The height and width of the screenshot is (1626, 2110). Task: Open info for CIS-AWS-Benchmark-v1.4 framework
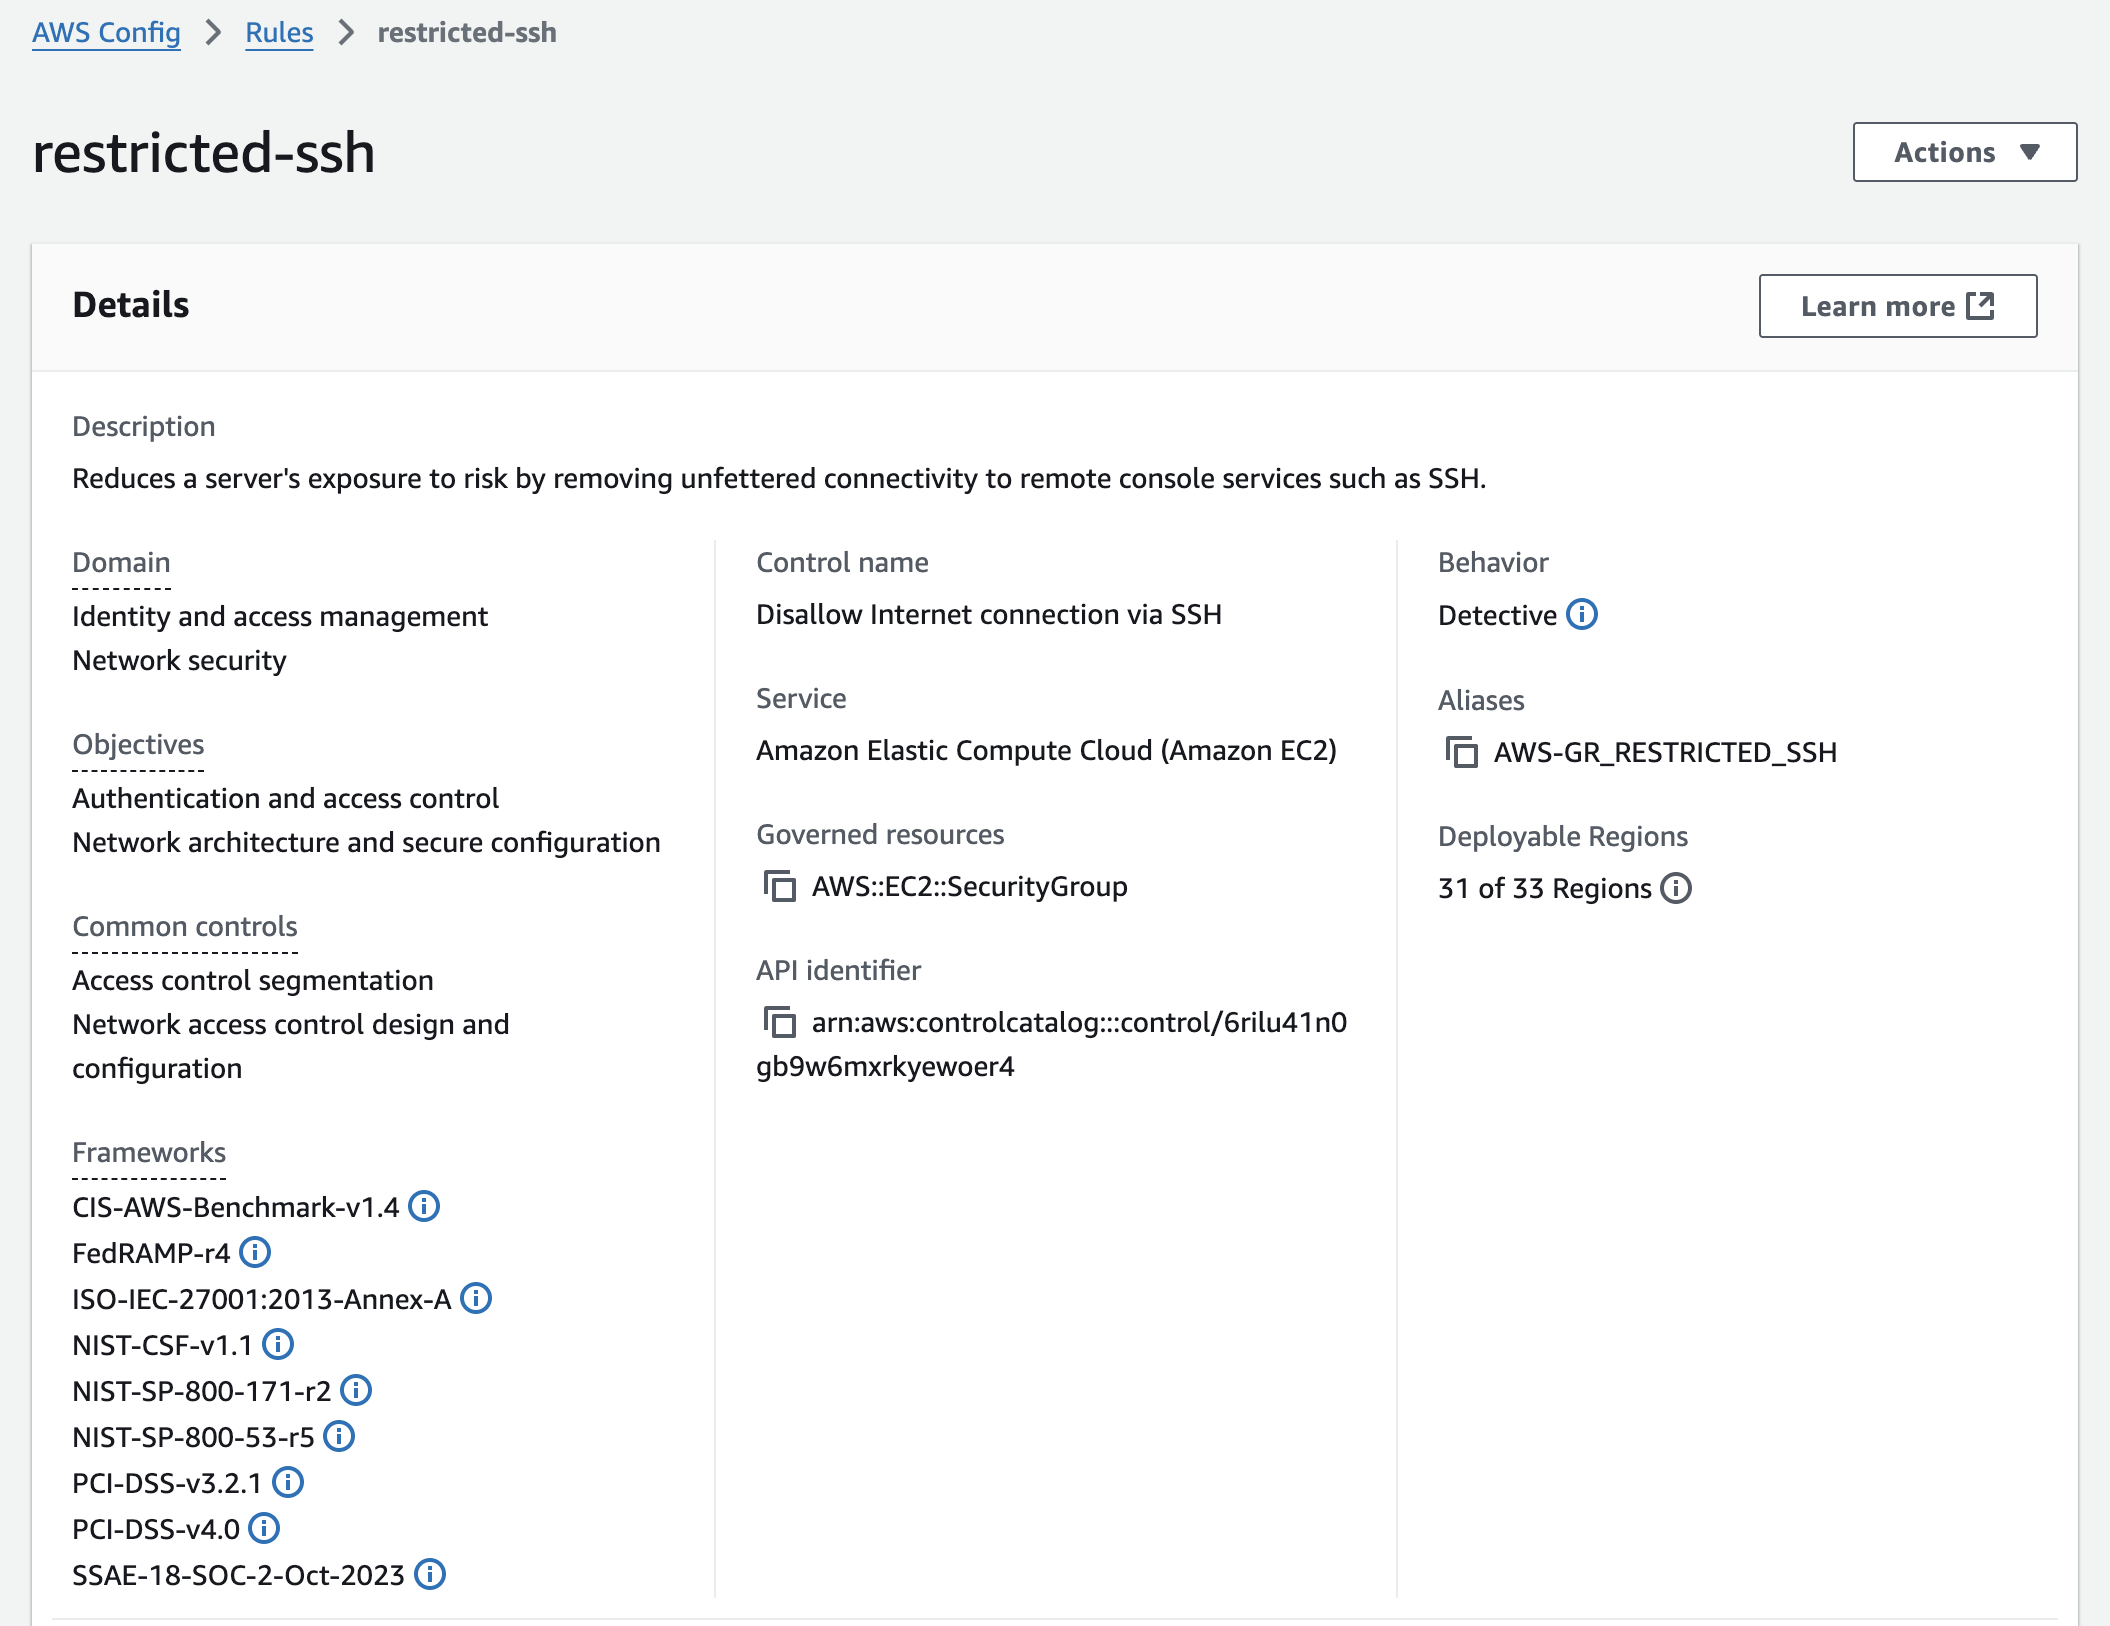coord(424,1206)
